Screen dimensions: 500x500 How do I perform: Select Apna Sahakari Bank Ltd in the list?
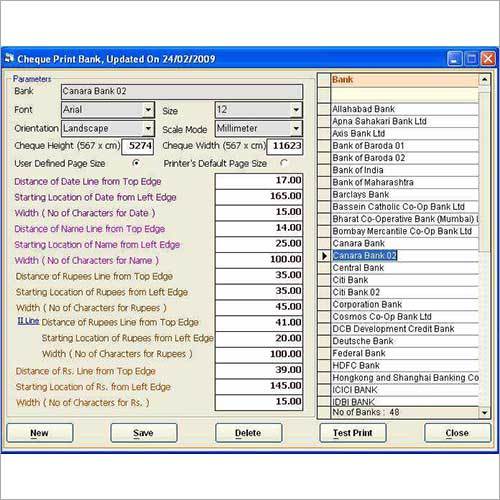(x=405, y=121)
